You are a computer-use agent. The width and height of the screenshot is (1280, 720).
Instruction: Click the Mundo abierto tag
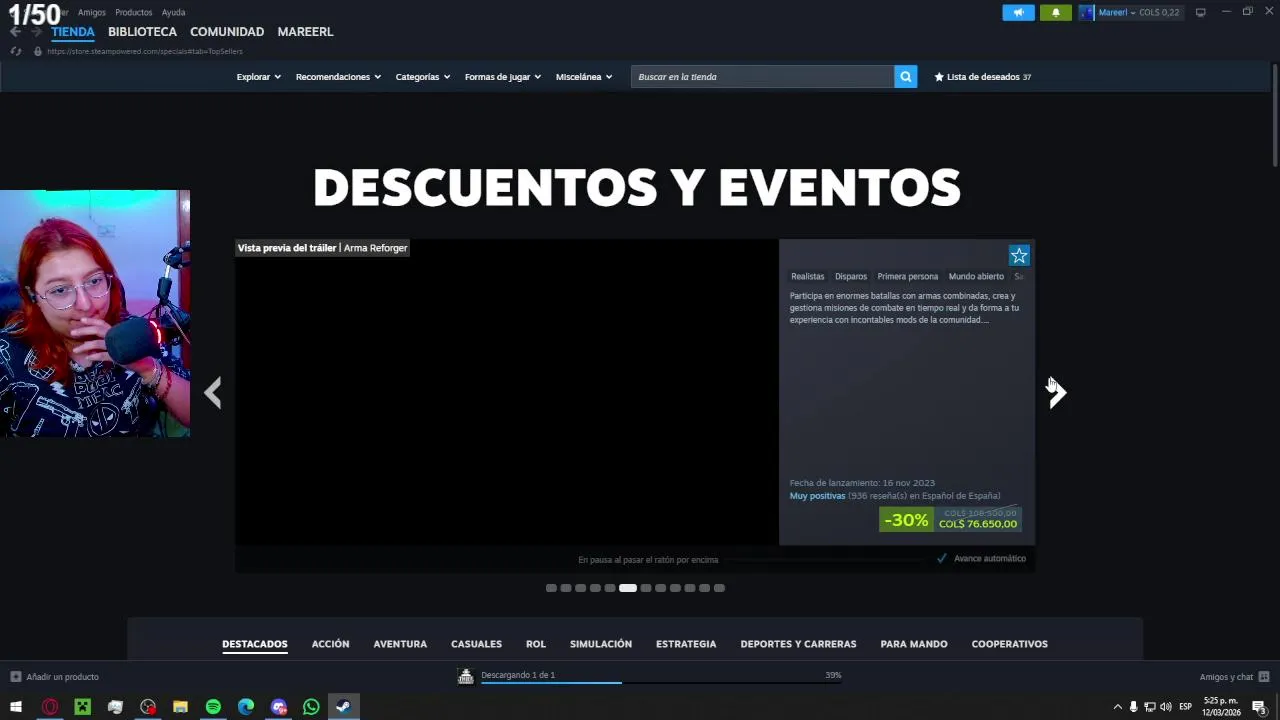tap(976, 276)
